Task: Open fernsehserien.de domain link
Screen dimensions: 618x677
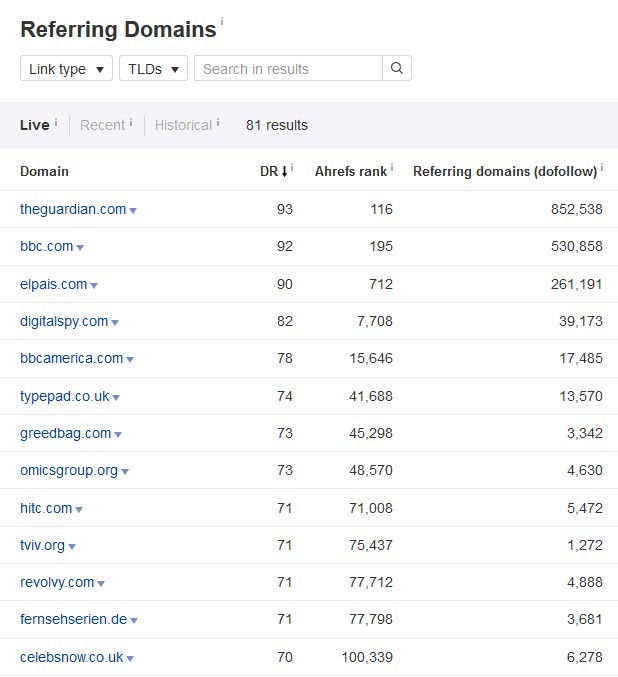Action: coord(73,620)
